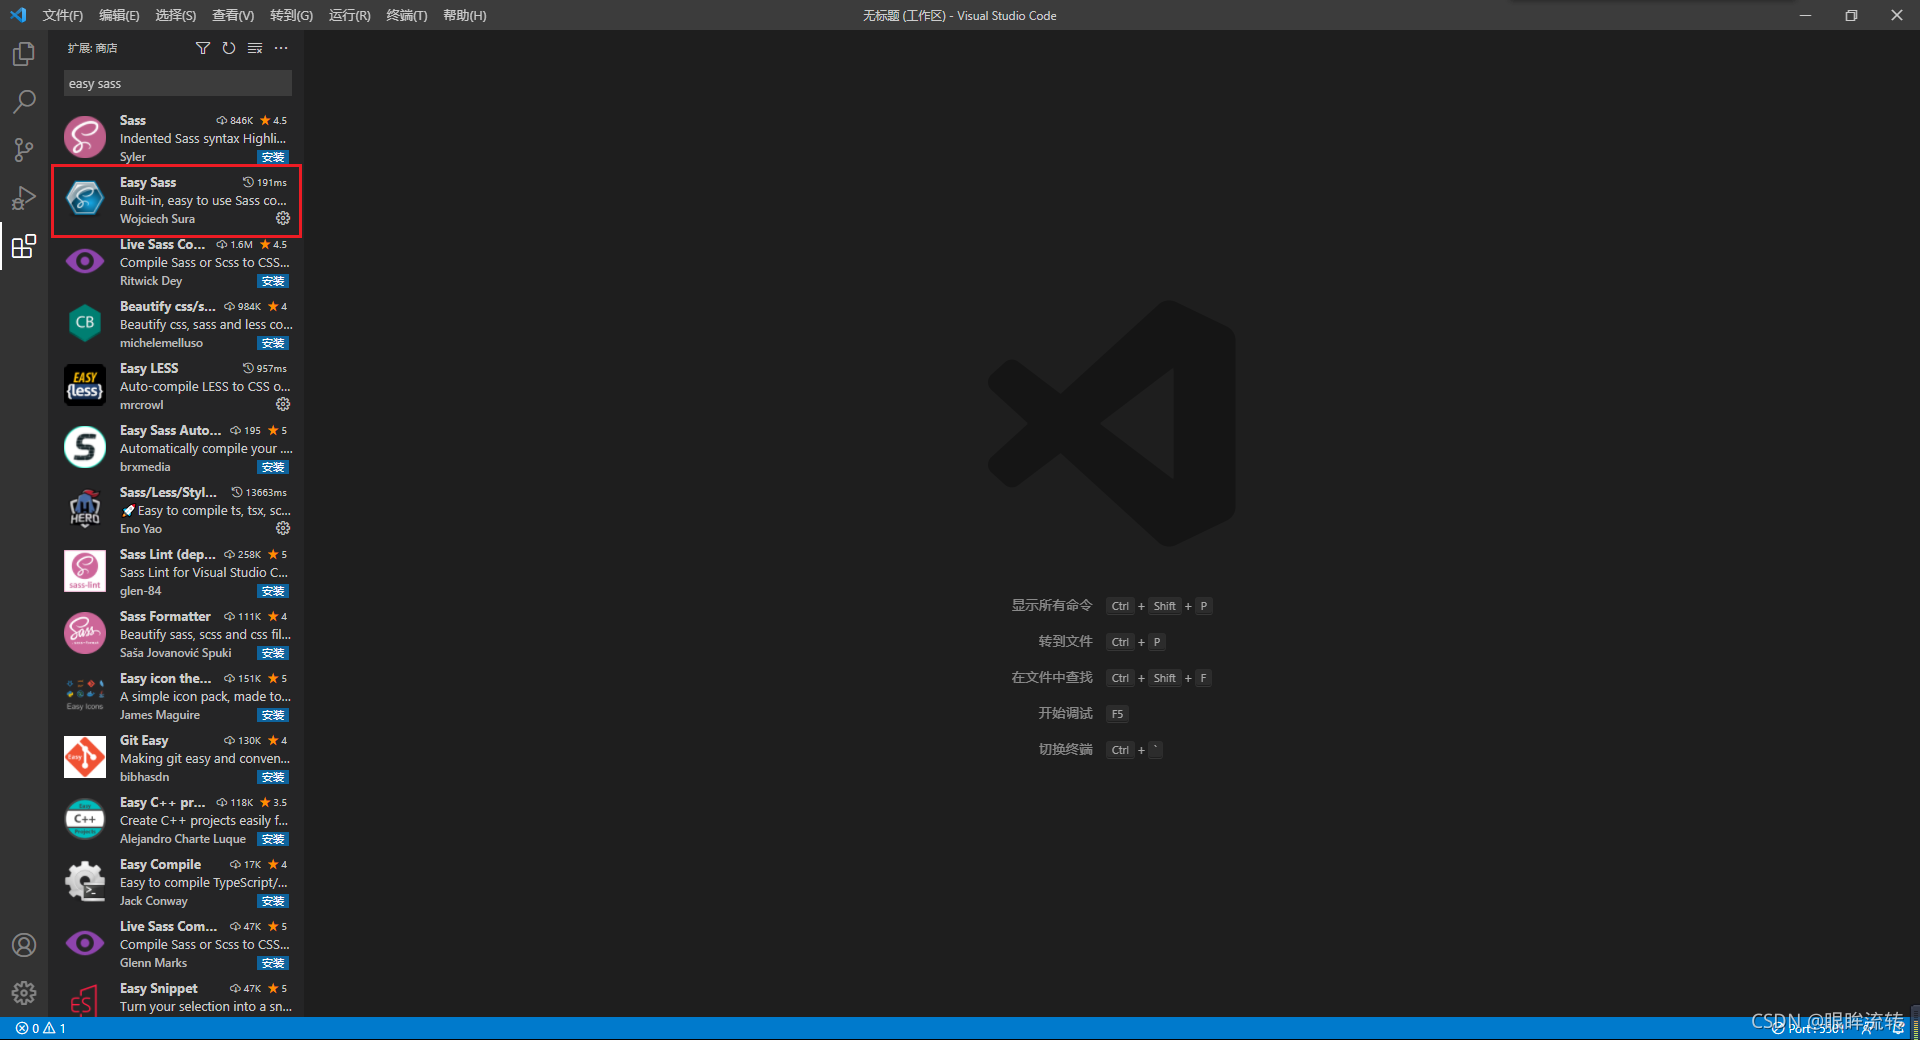Click the Easy icon theme extension icon
Screen dimensions: 1920x1040
[x=85, y=695]
